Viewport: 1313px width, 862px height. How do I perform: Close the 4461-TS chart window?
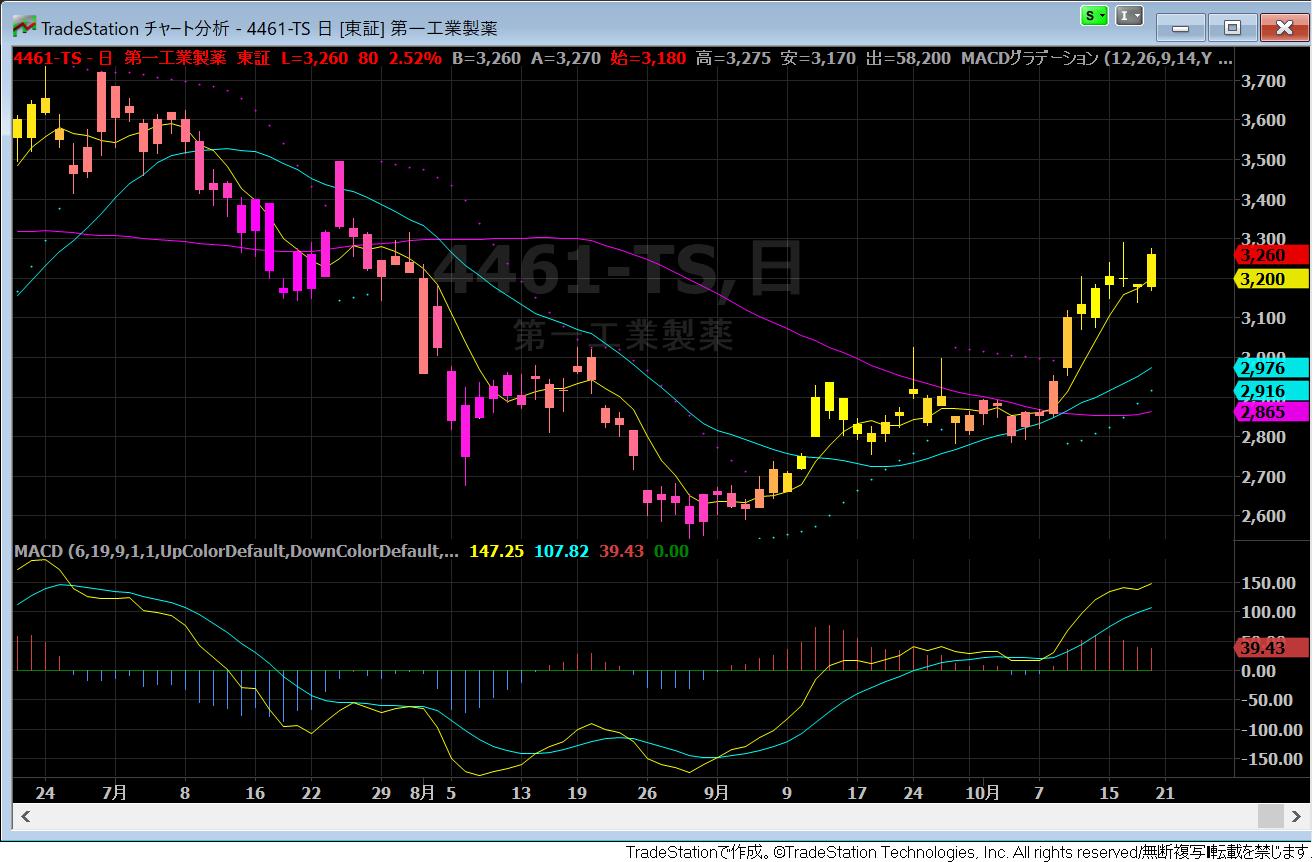1284,27
